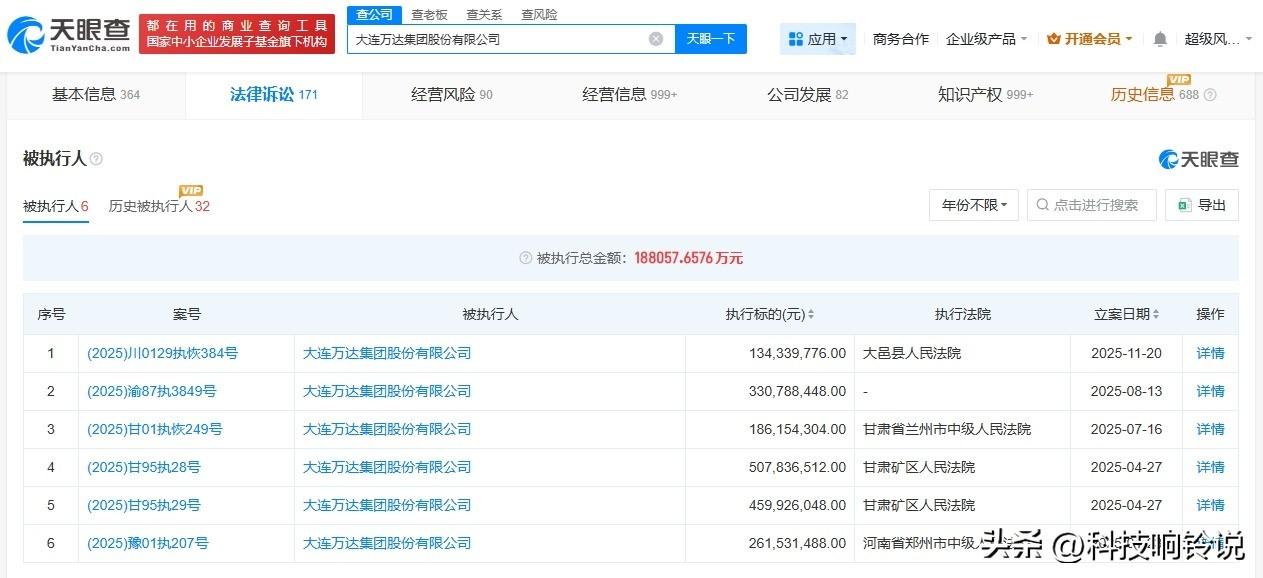This screenshot has width=1263, height=578.
Task: Open case (2025)豫01执207号
Action: [148, 543]
